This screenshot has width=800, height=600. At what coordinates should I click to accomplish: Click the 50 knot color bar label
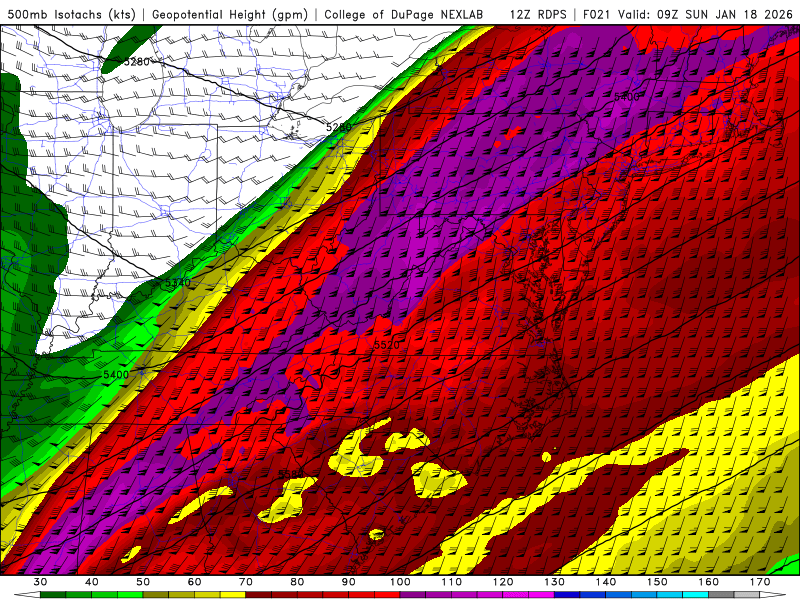coord(143,582)
